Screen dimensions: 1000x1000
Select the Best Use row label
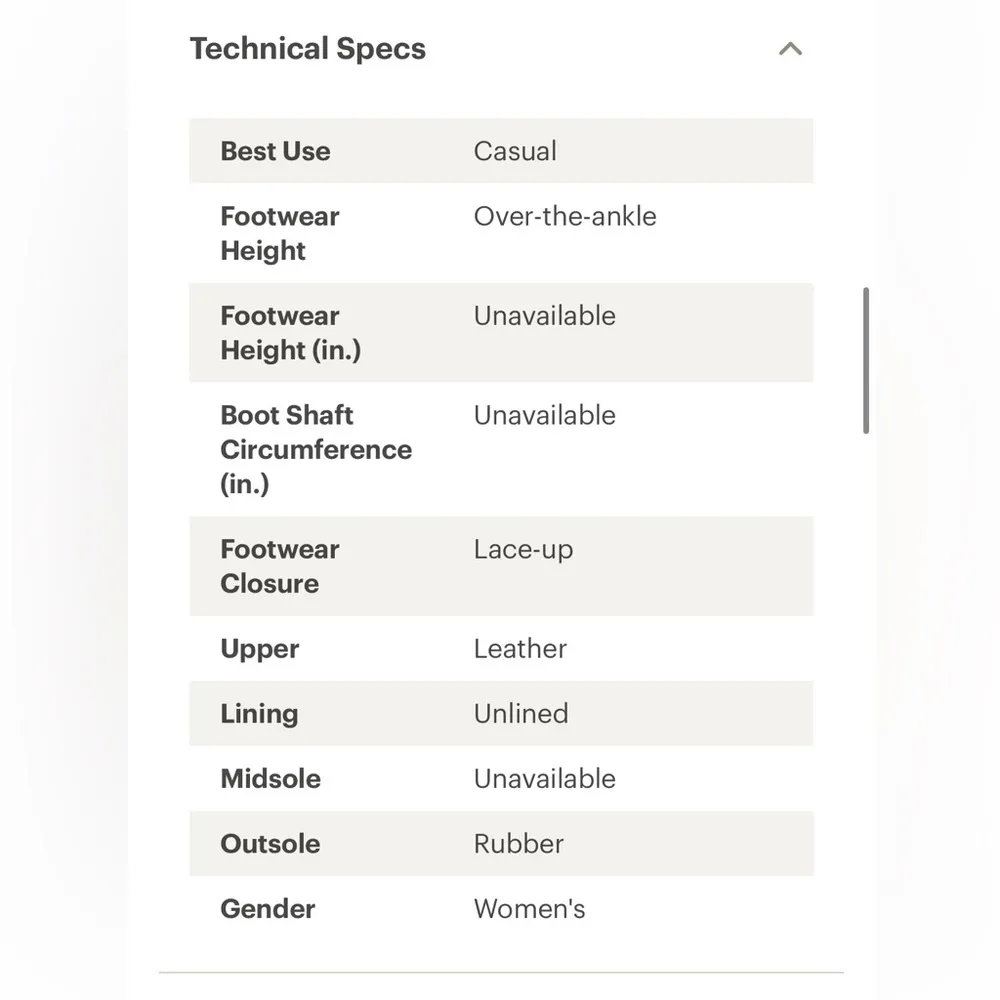click(x=275, y=151)
